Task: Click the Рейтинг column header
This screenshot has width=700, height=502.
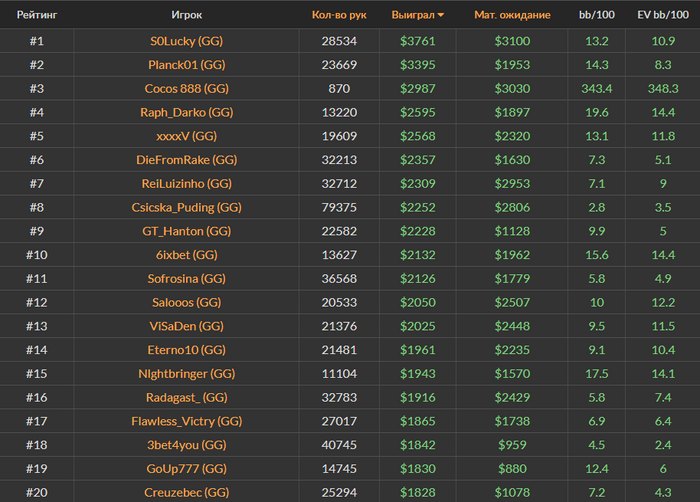Action: [36, 16]
